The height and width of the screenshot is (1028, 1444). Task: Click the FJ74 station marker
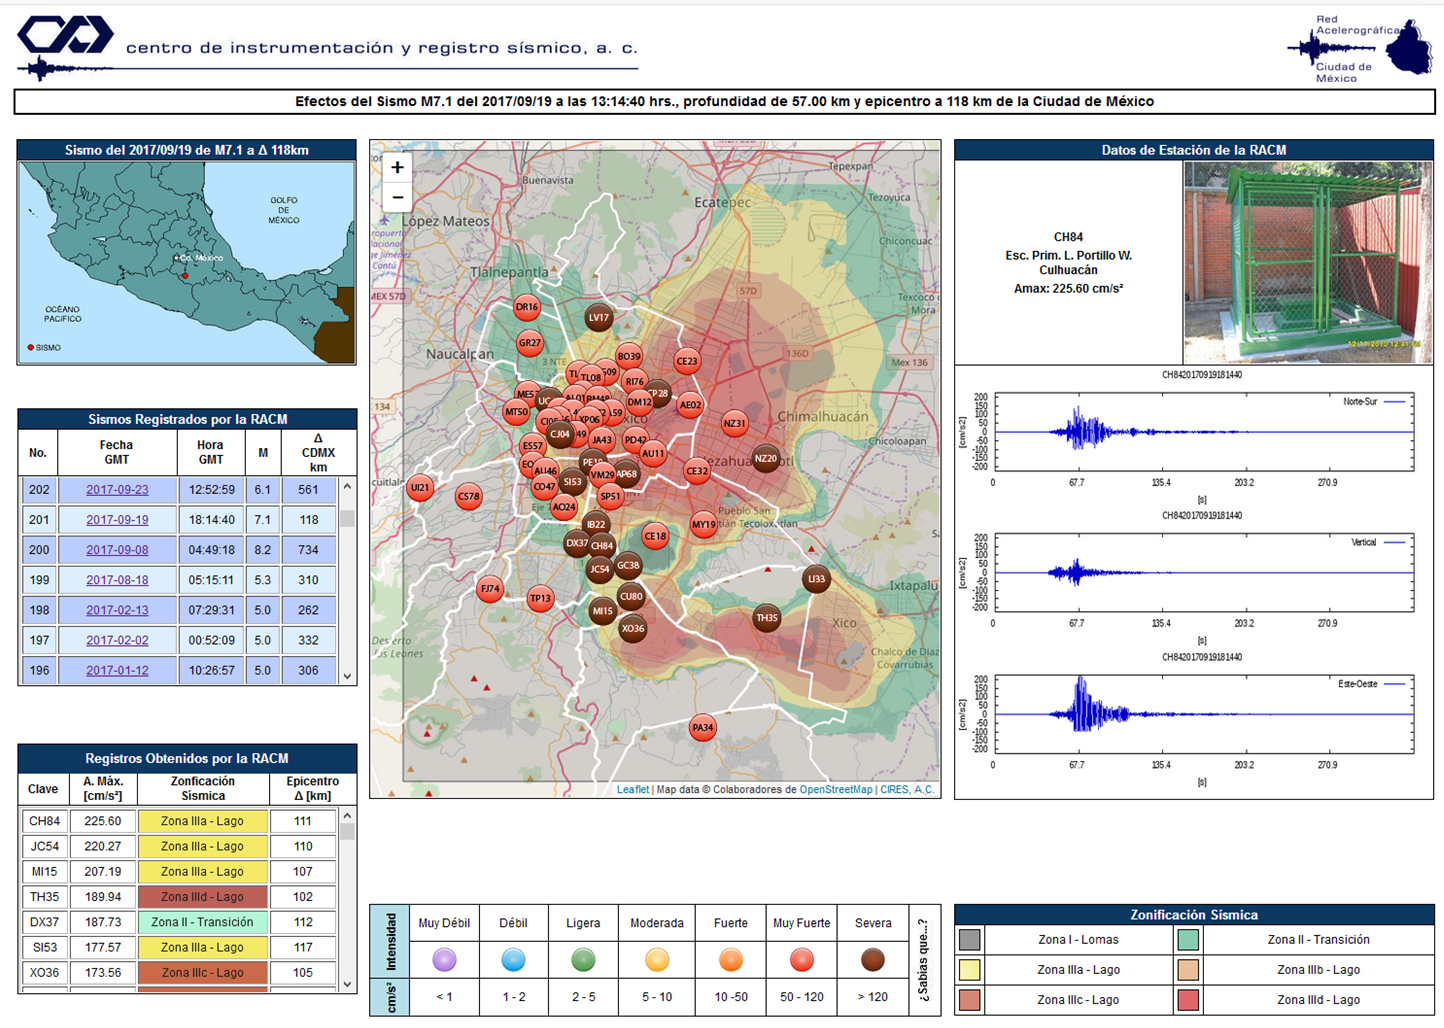coord(489,589)
